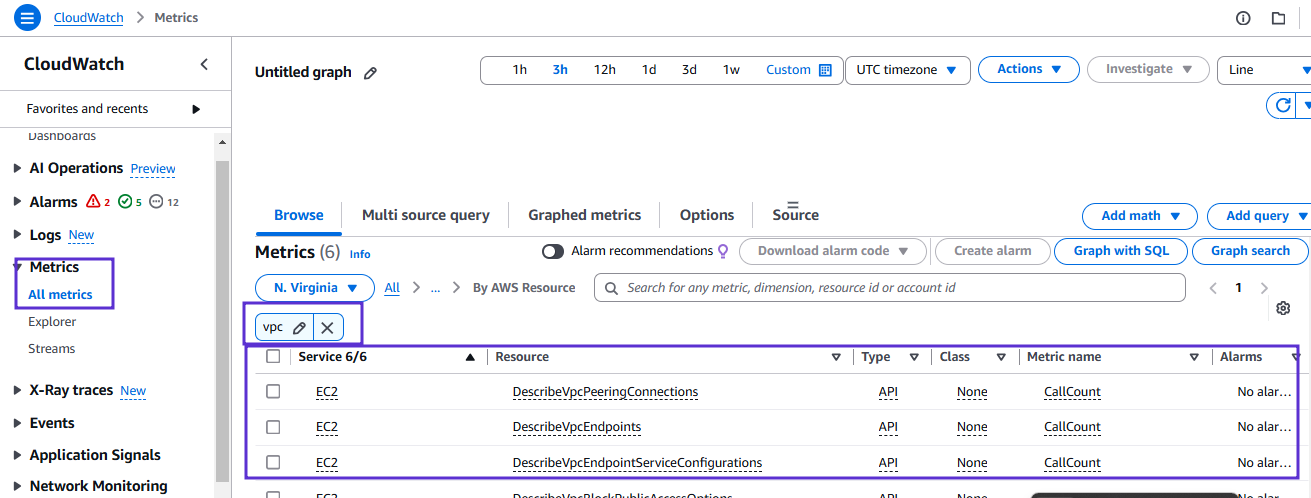Open Resource column filter arrow
Image resolution: width=1311 pixels, height=498 pixels.
[x=836, y=357]
